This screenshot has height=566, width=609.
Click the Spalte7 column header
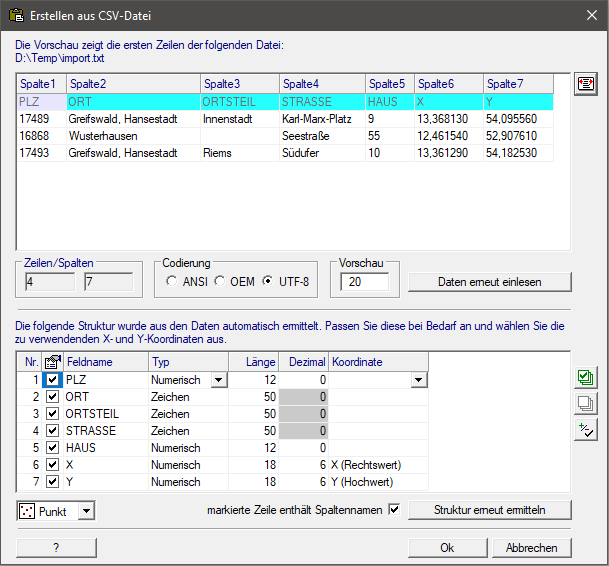coord(519,84)
